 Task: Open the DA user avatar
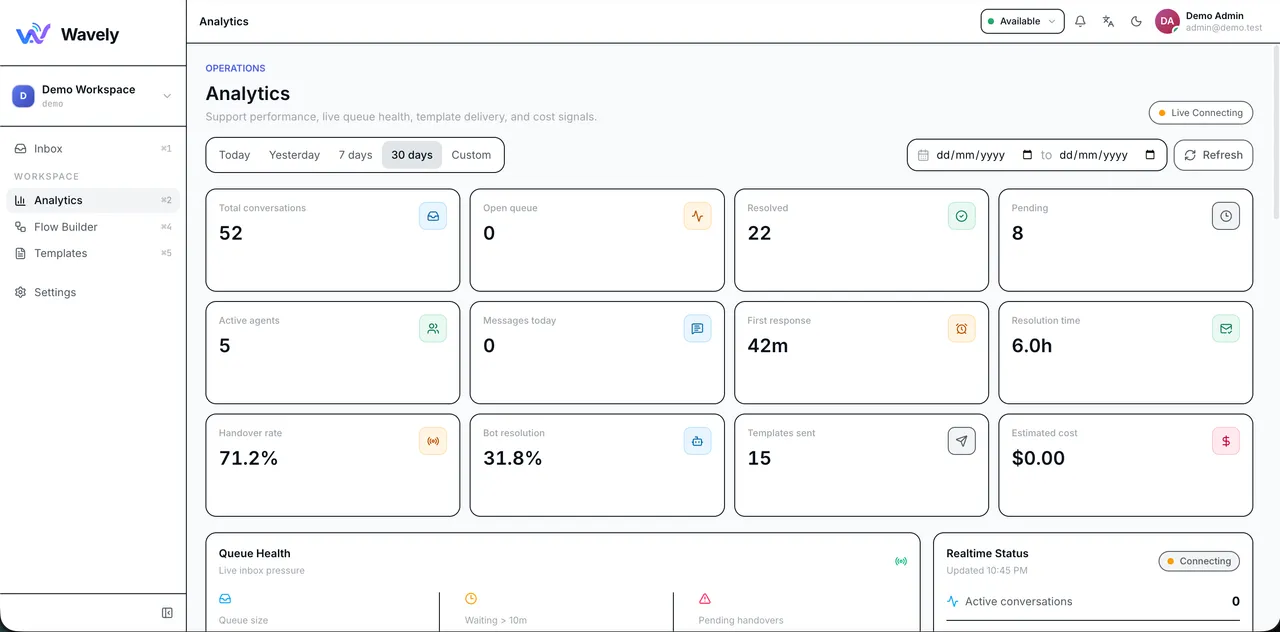coord(1167,21)
